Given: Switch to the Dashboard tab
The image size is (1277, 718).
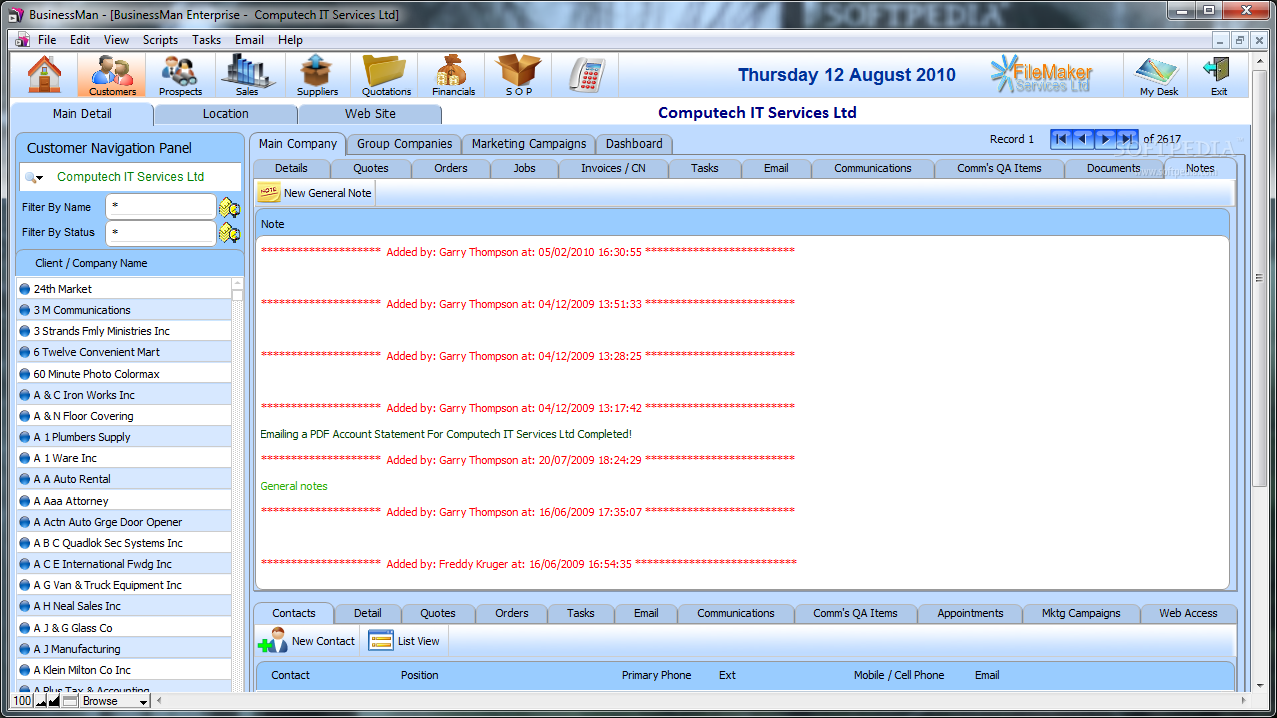Looking at the screenshot, I should point(634,144).
